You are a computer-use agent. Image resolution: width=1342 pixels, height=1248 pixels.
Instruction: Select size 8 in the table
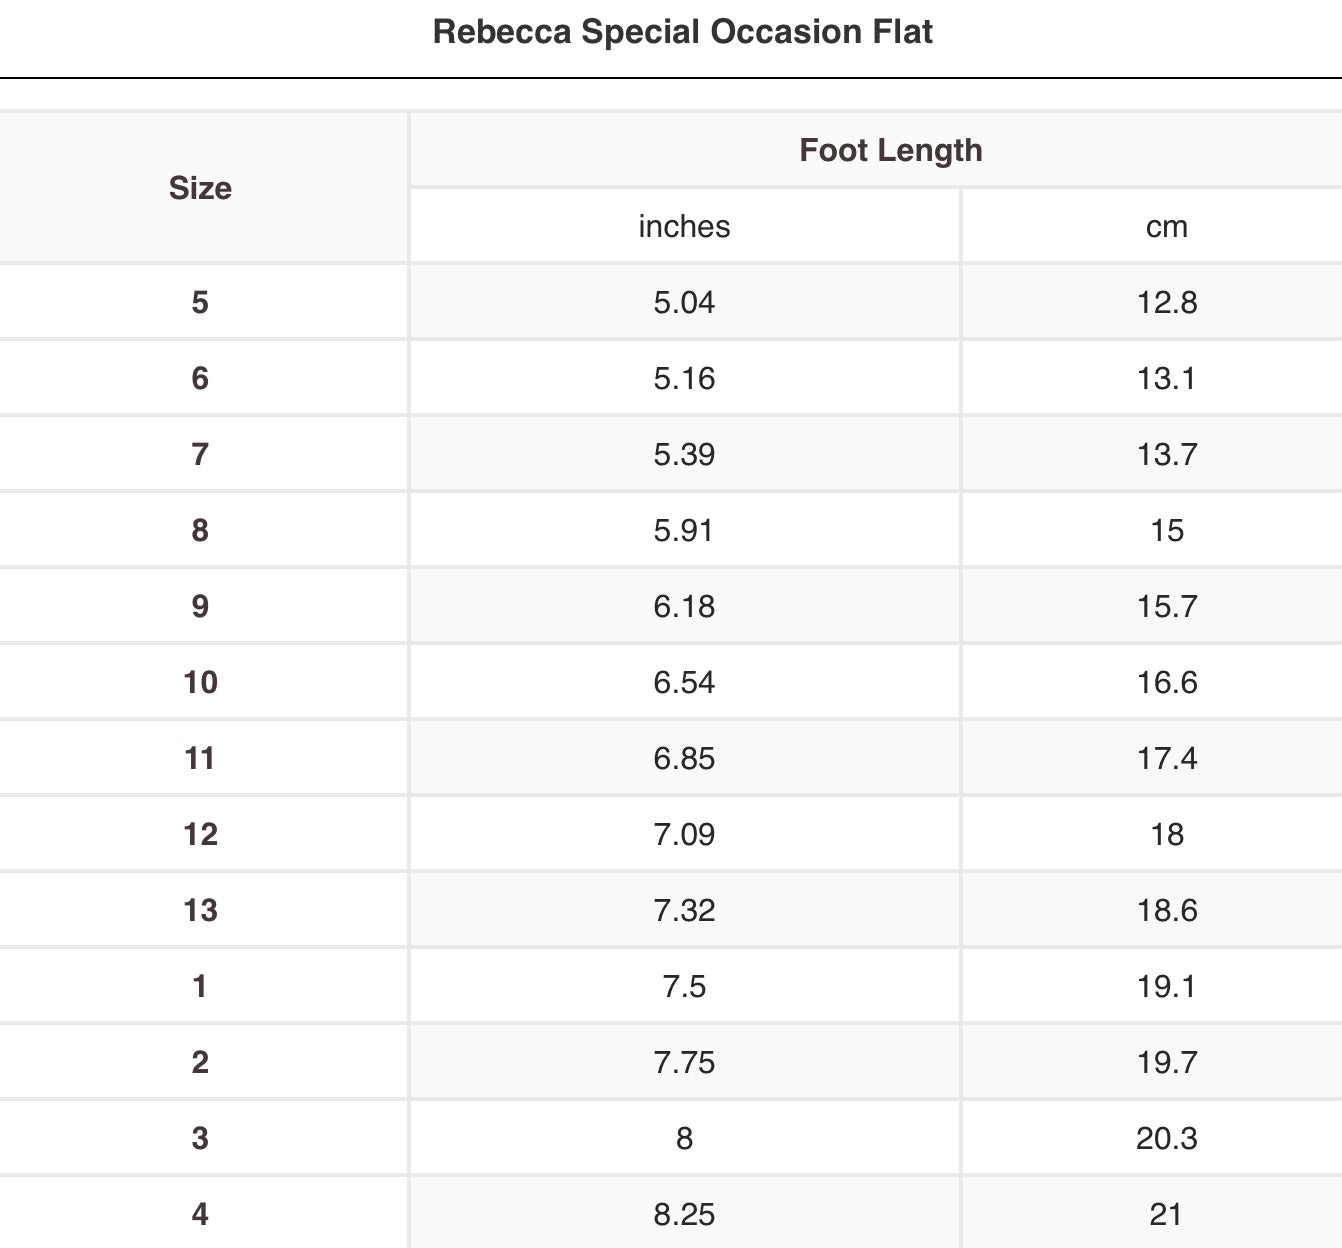[x=200, y=530]
